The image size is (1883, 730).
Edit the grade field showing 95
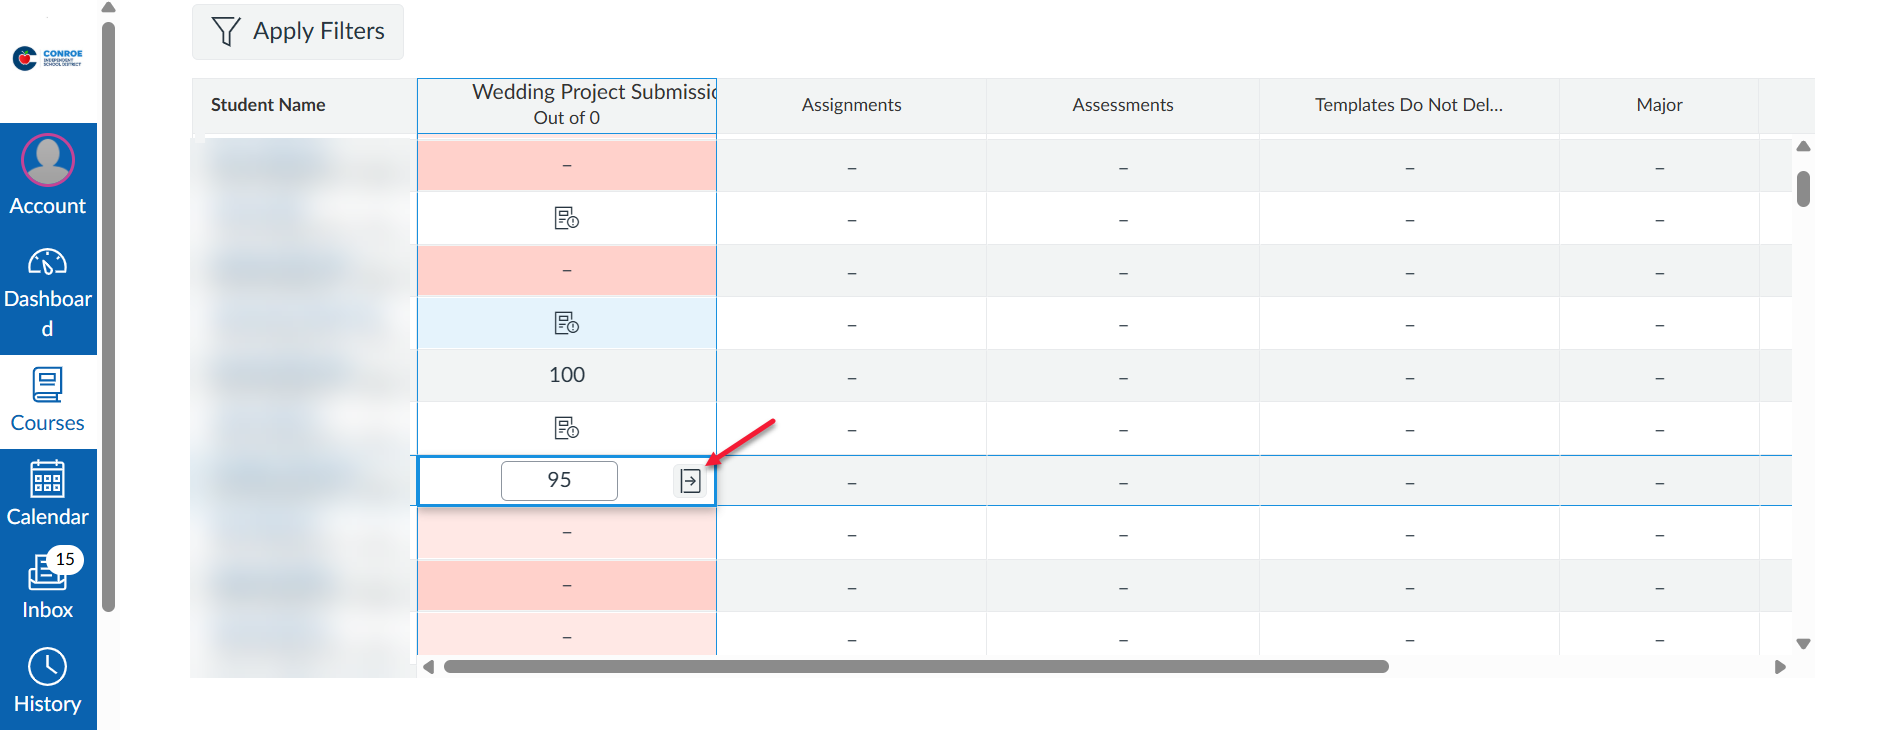point(559,481)
